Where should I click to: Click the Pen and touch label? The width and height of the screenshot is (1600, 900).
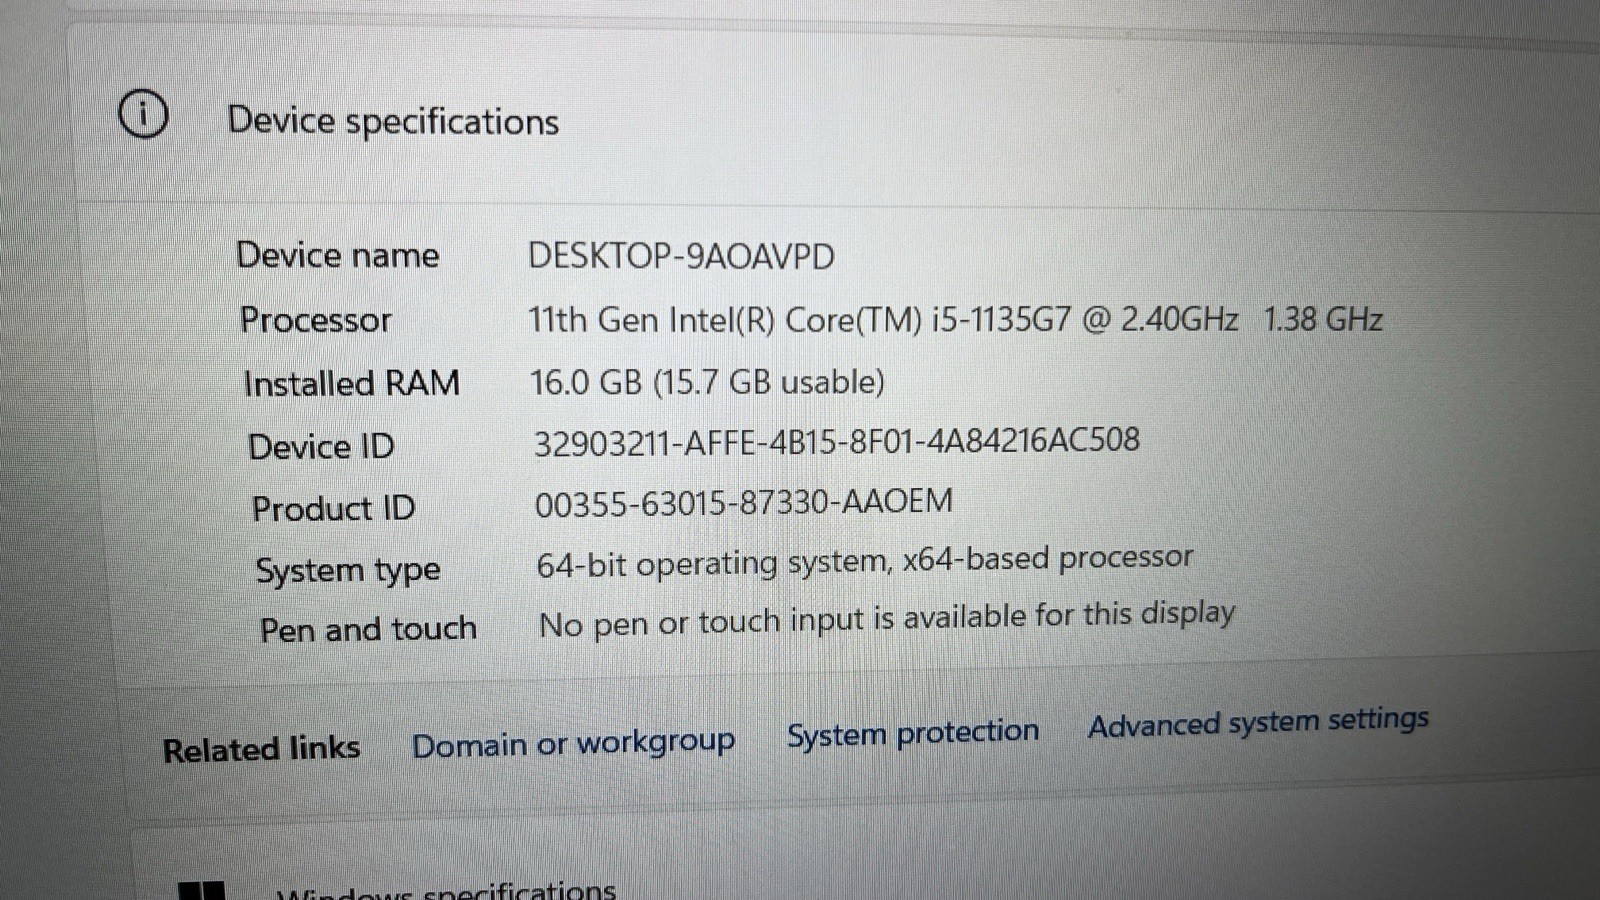point(368,630)
